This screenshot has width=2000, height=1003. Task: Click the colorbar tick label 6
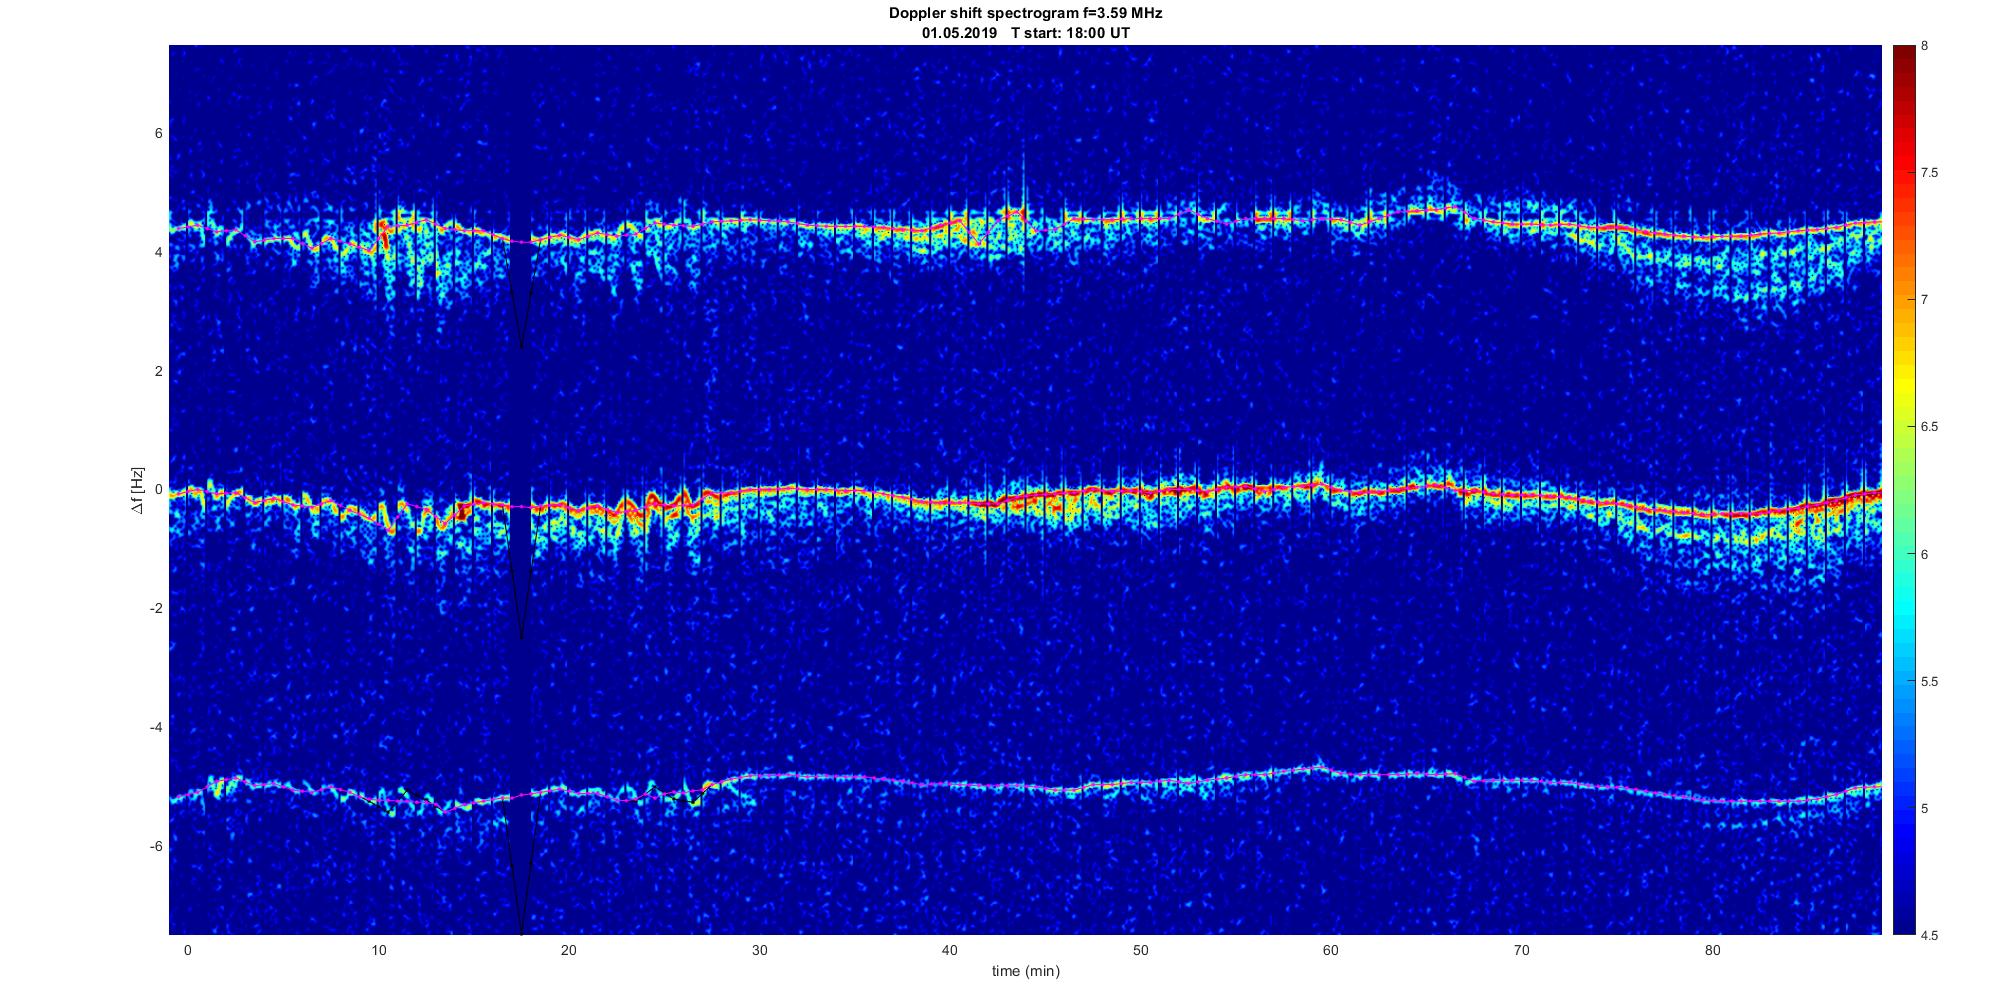1924,554
